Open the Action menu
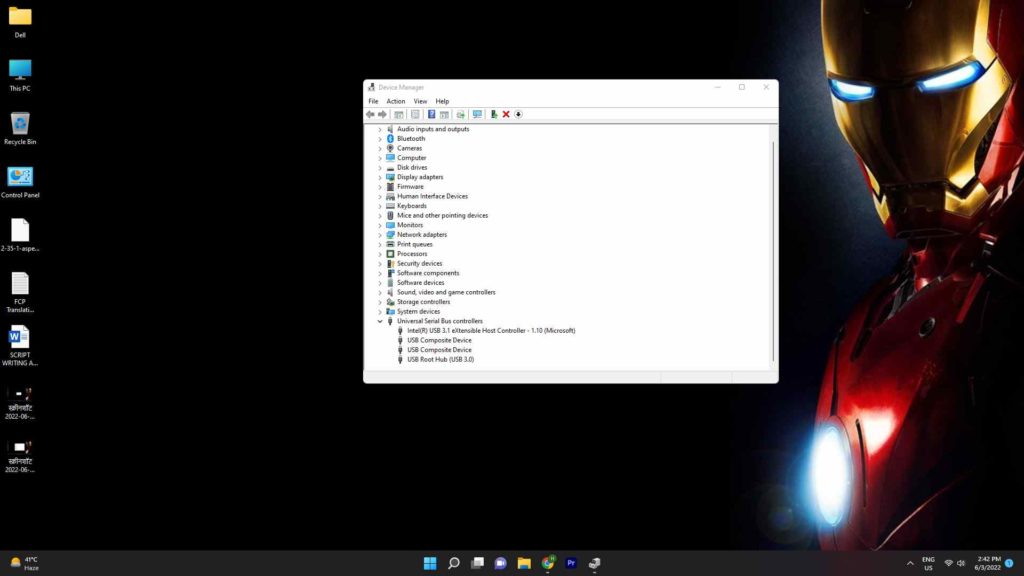Screen dimensions: 1024x576 [x=396, y=101]
